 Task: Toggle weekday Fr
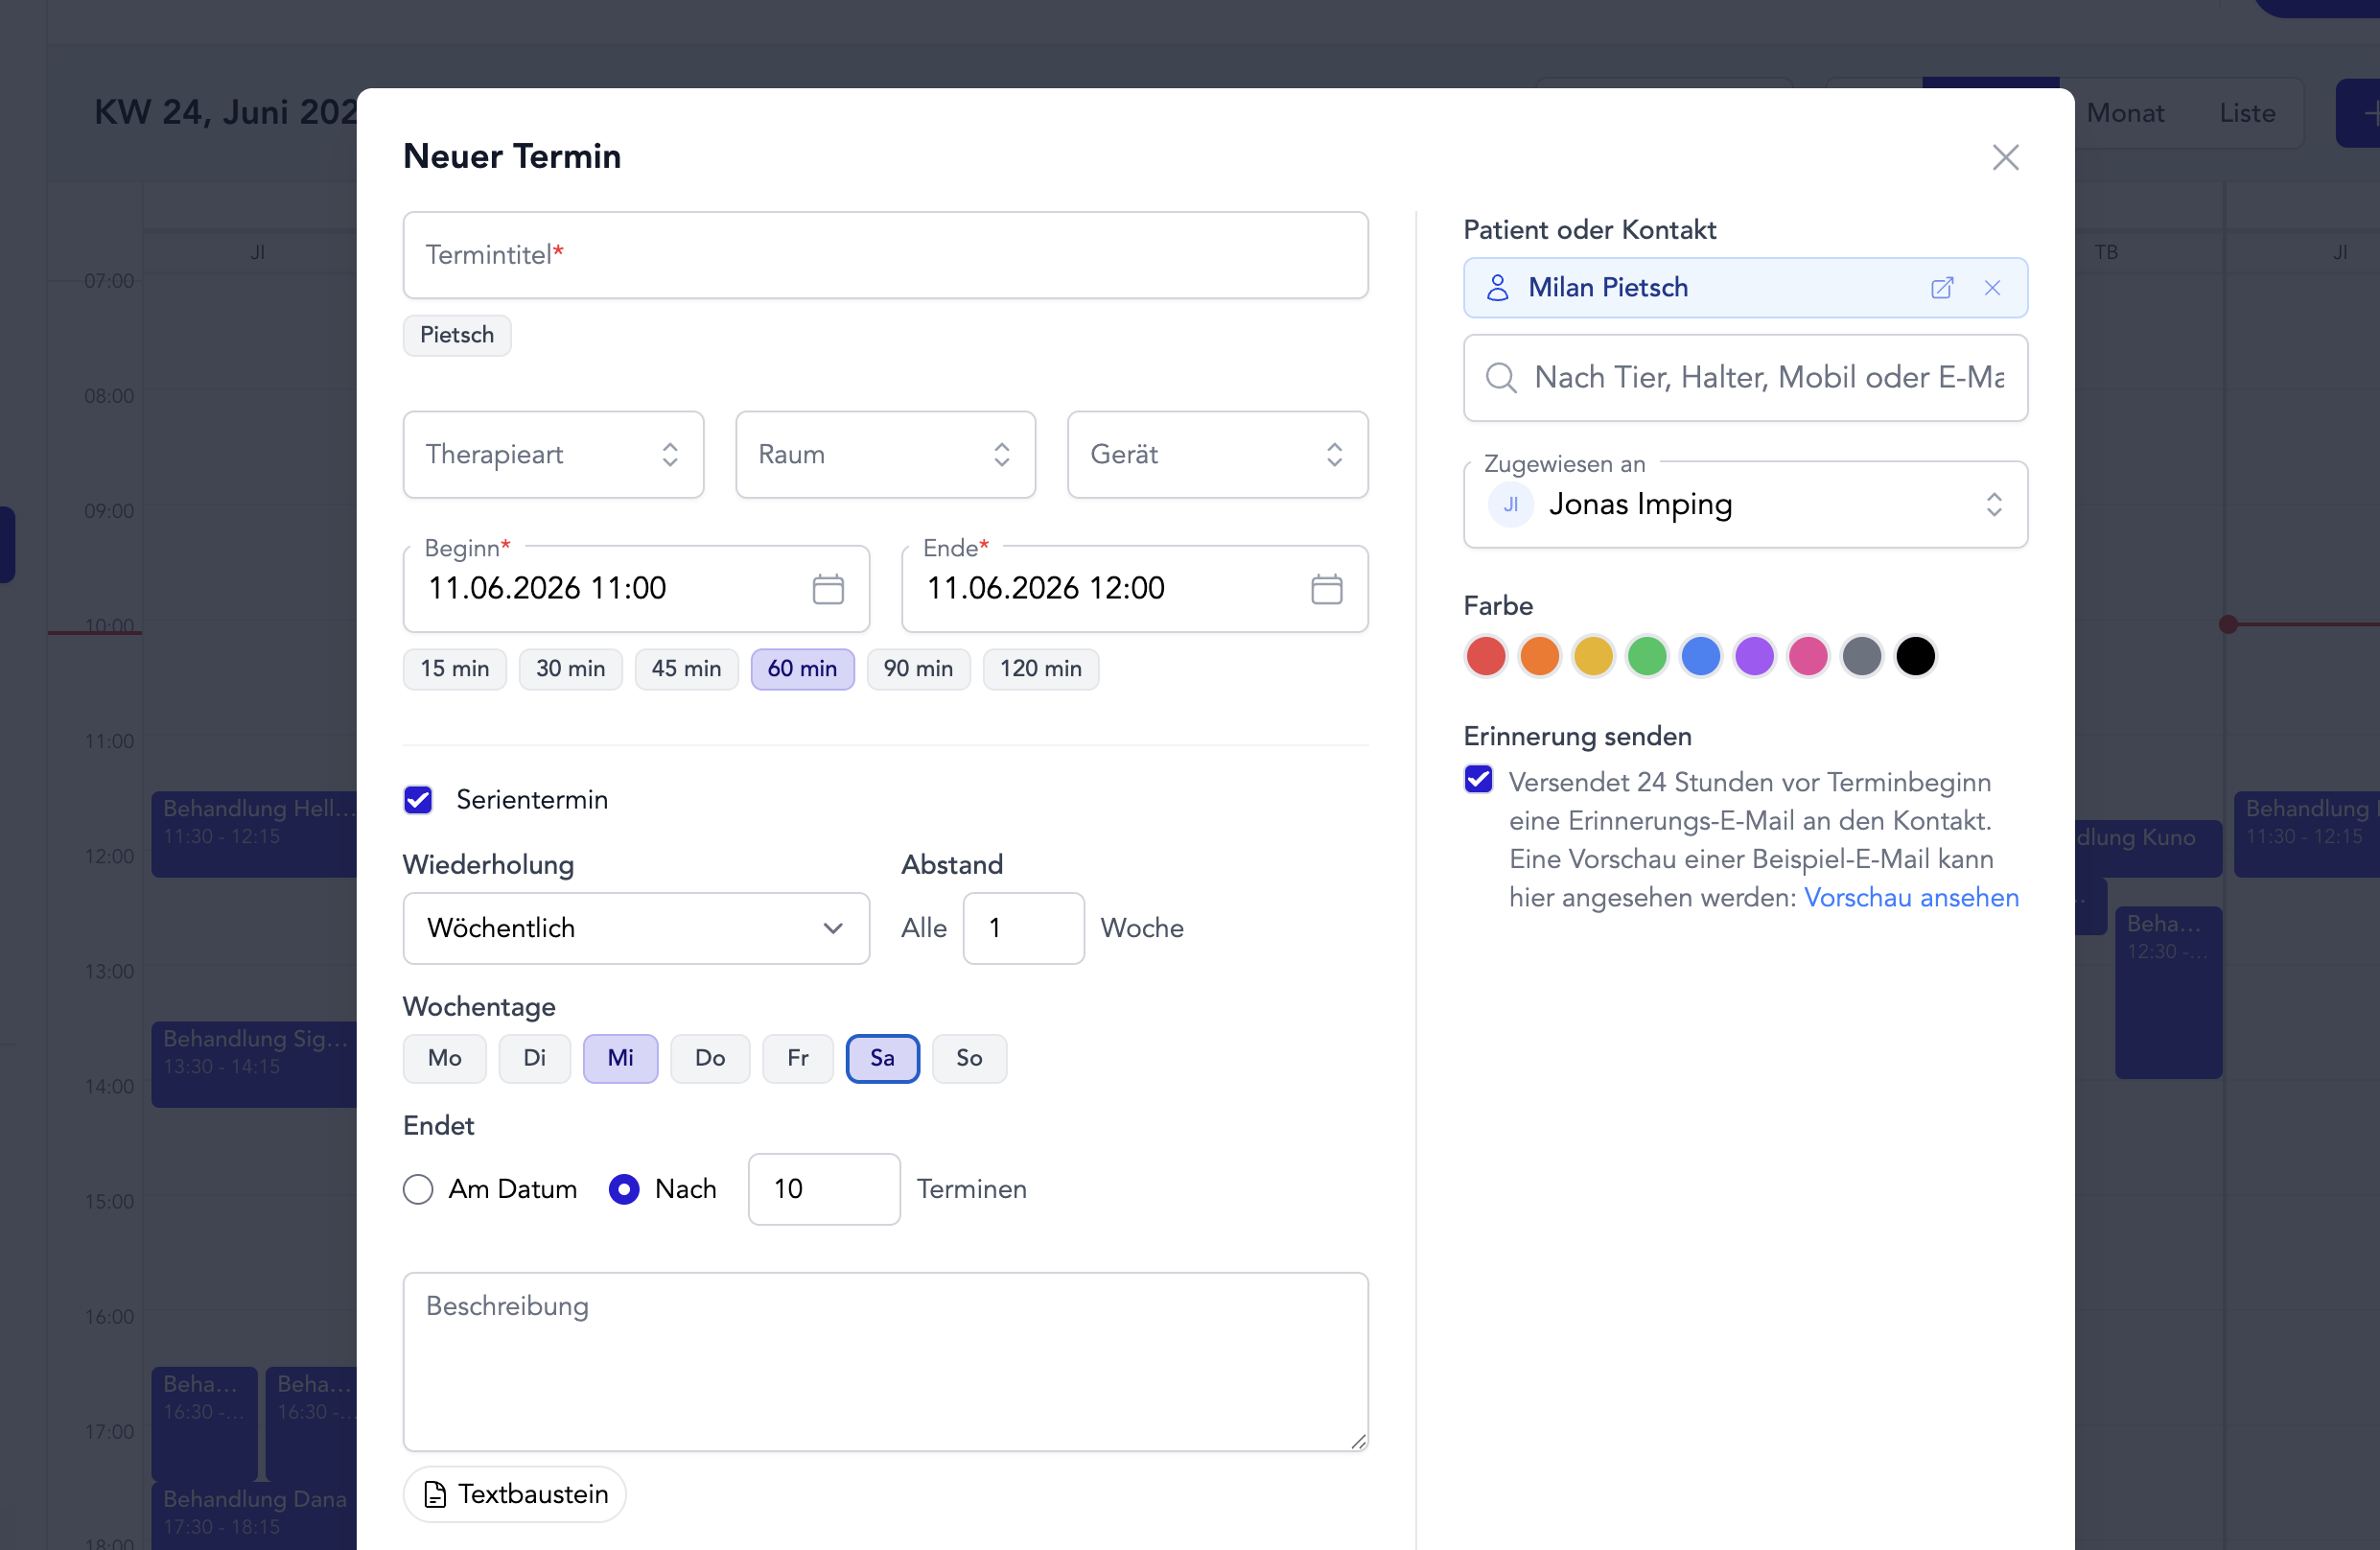[797, 1058]
